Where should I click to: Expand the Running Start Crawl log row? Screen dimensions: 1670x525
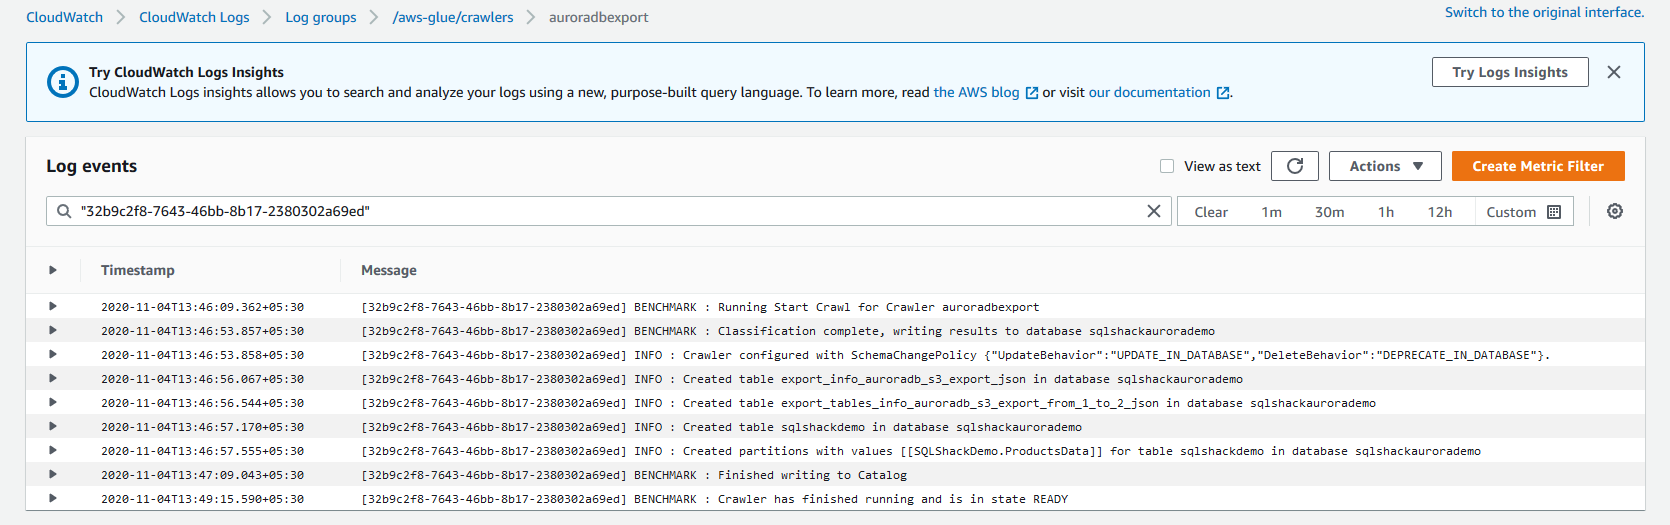click(x=53, y=306)
